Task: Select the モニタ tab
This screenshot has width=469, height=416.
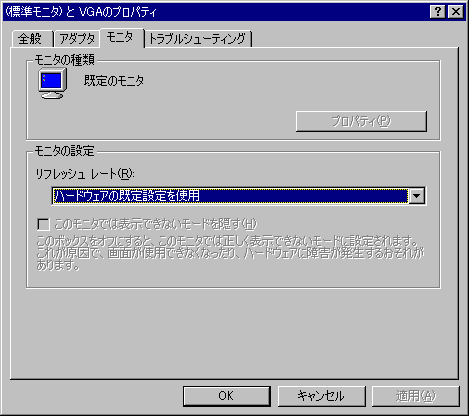Action: click(122, 37)
